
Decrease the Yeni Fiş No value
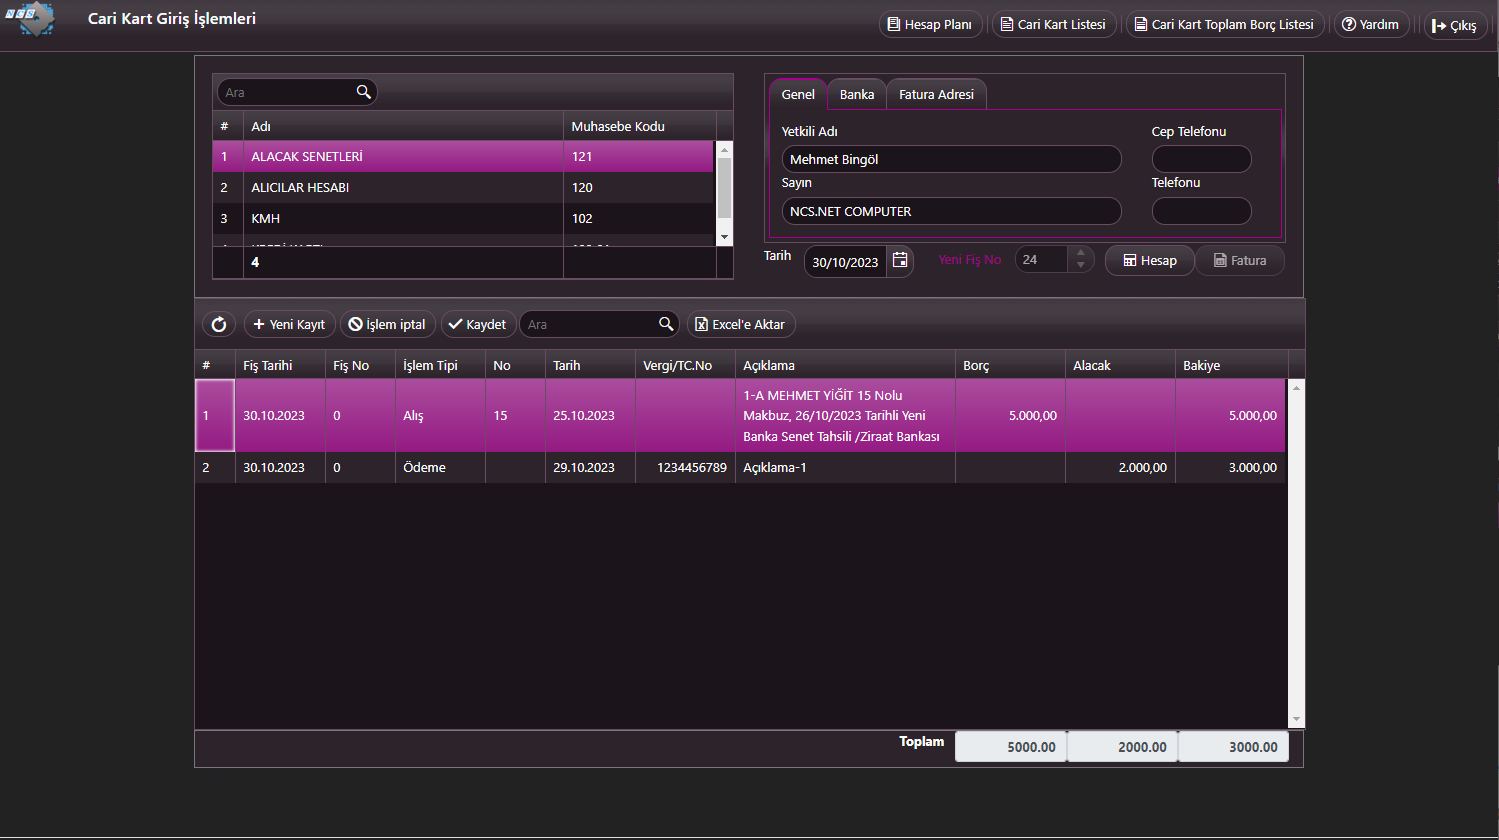1081,266
